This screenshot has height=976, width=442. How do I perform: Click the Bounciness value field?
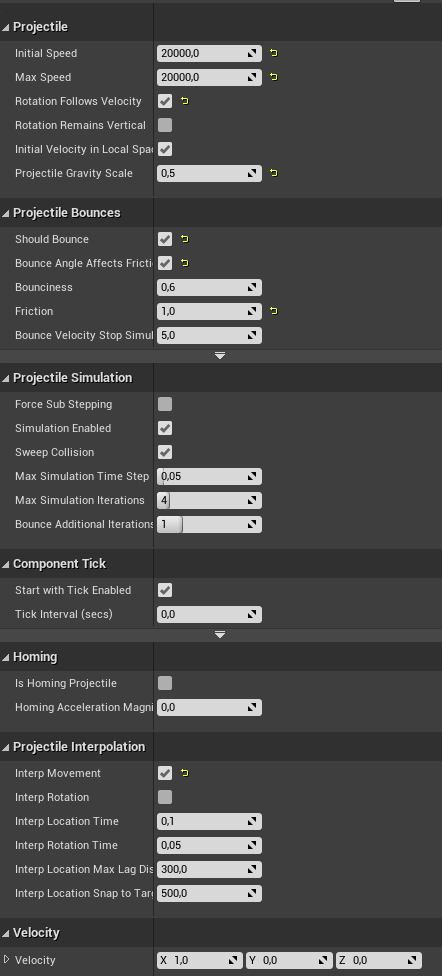coord(209,288)
